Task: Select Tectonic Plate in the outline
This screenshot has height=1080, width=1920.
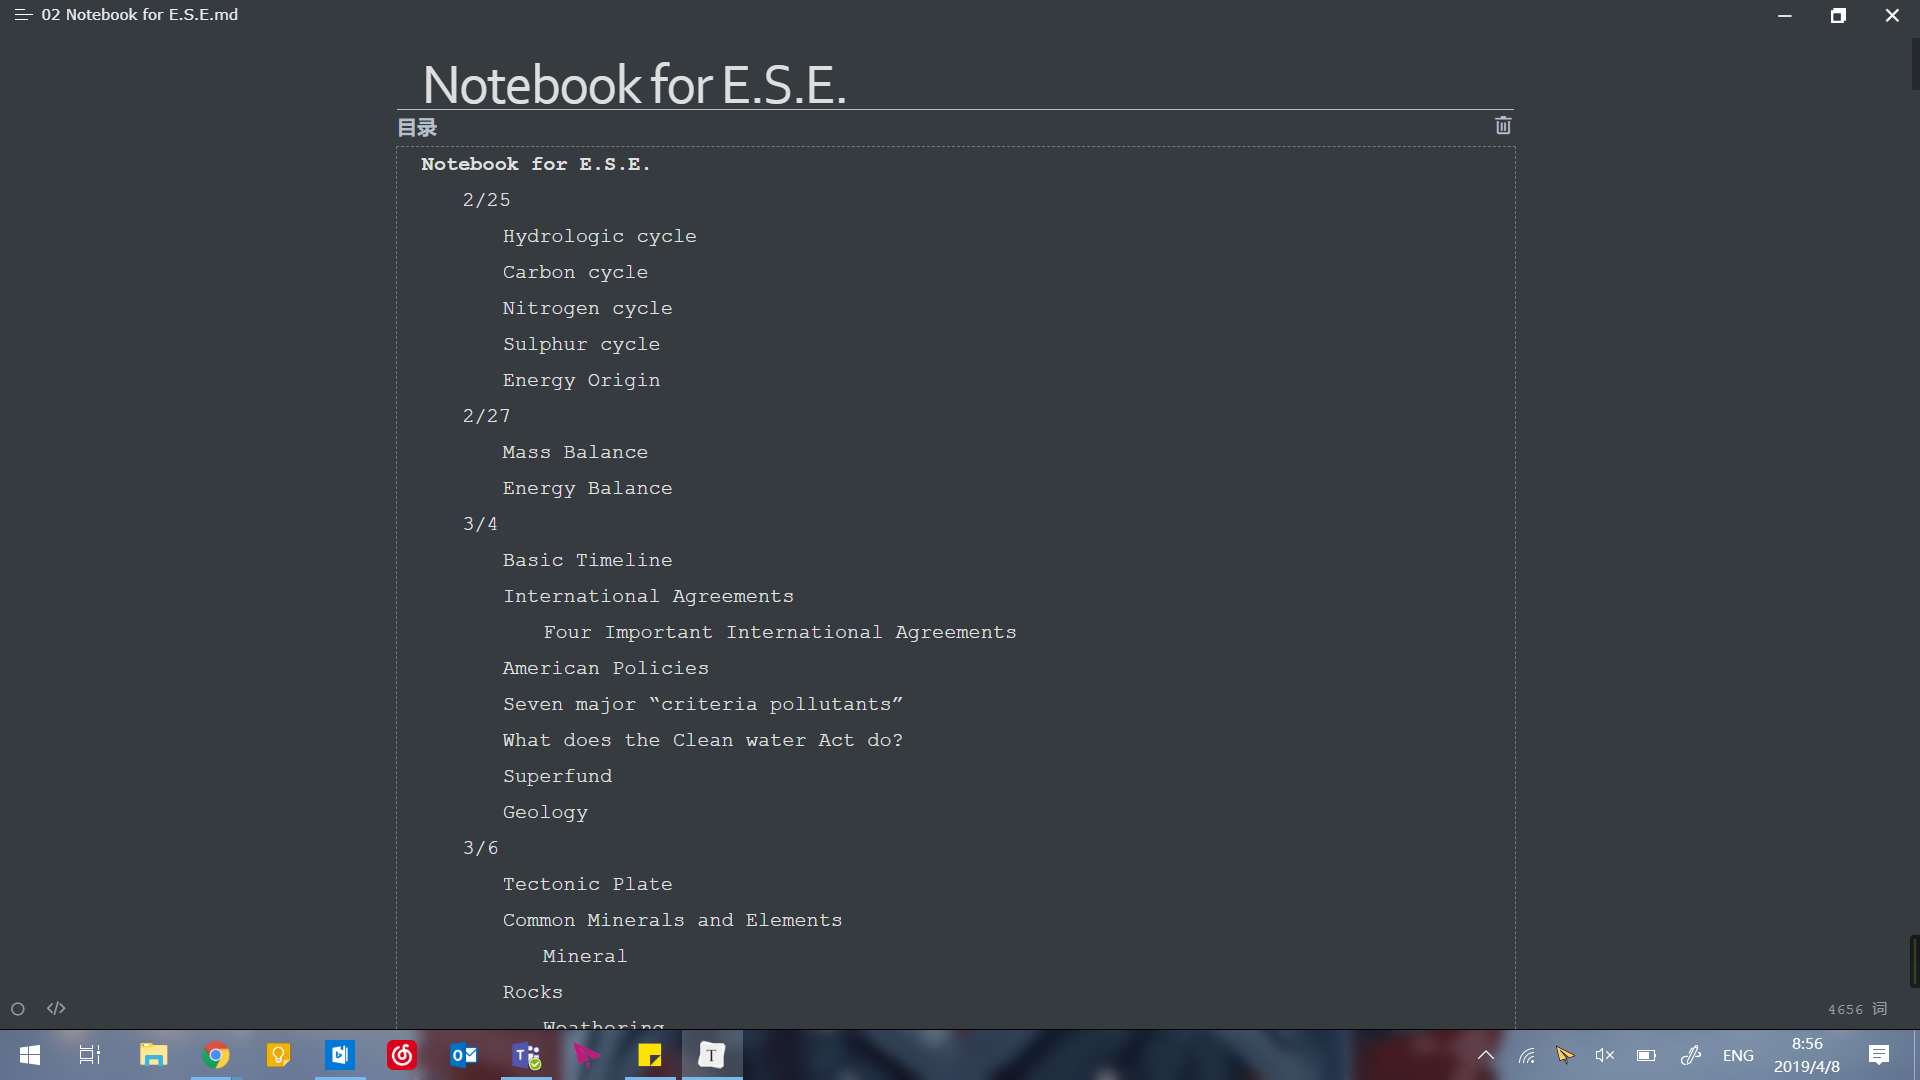Action: click(x=587, y=884)
